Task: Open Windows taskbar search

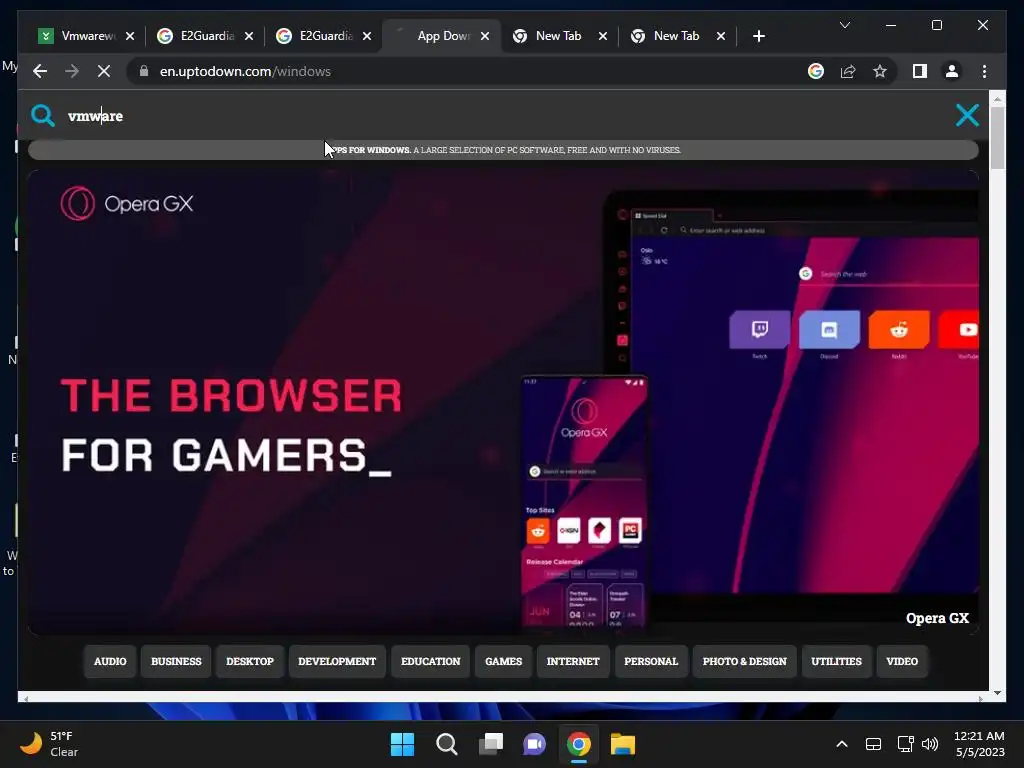Action: point(447,744)
